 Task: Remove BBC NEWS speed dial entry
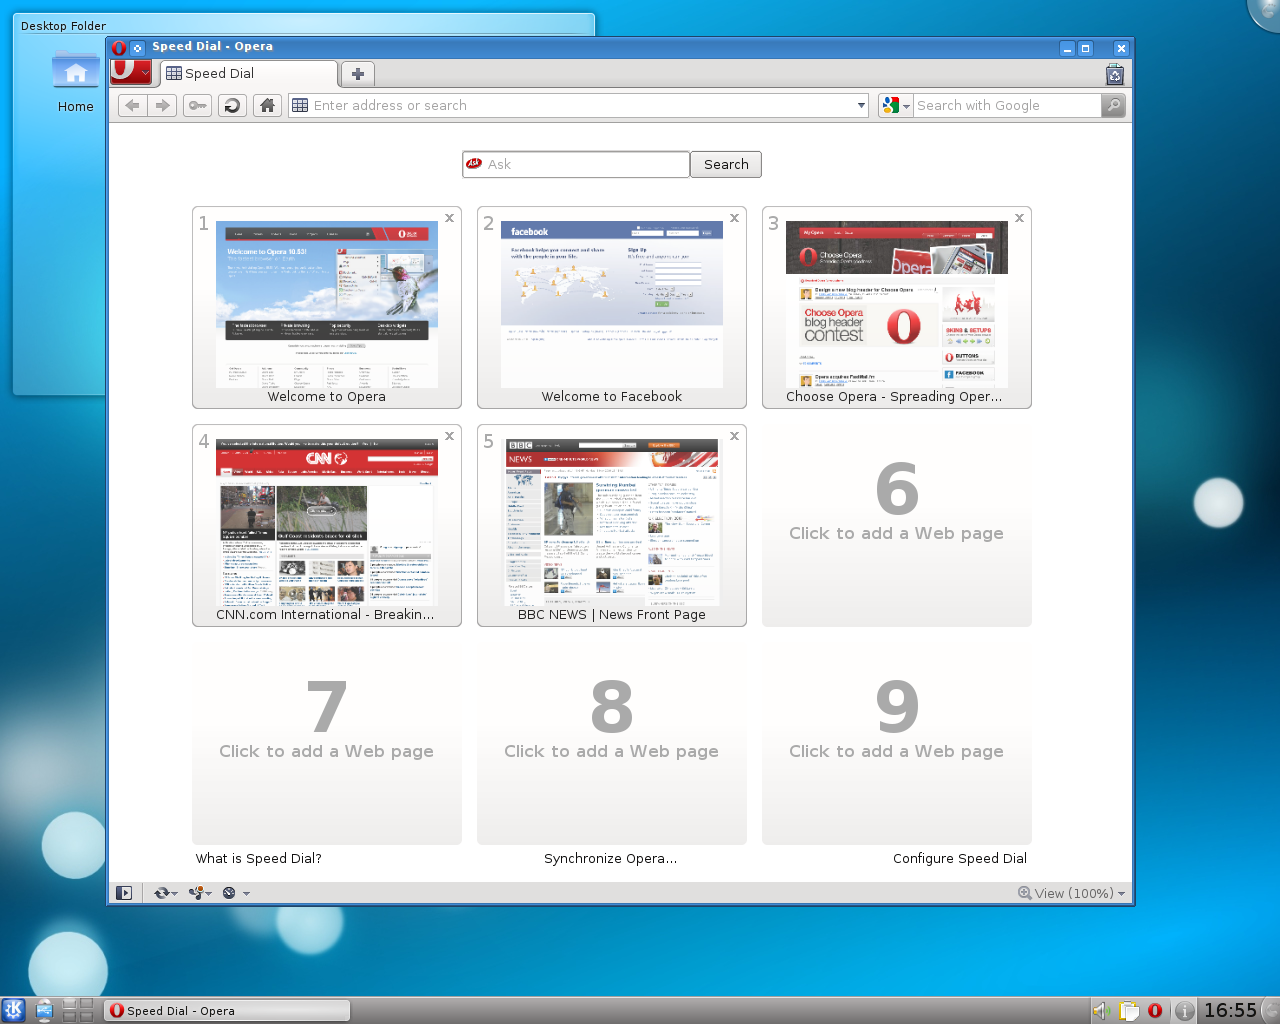click(x=735, y=436)
